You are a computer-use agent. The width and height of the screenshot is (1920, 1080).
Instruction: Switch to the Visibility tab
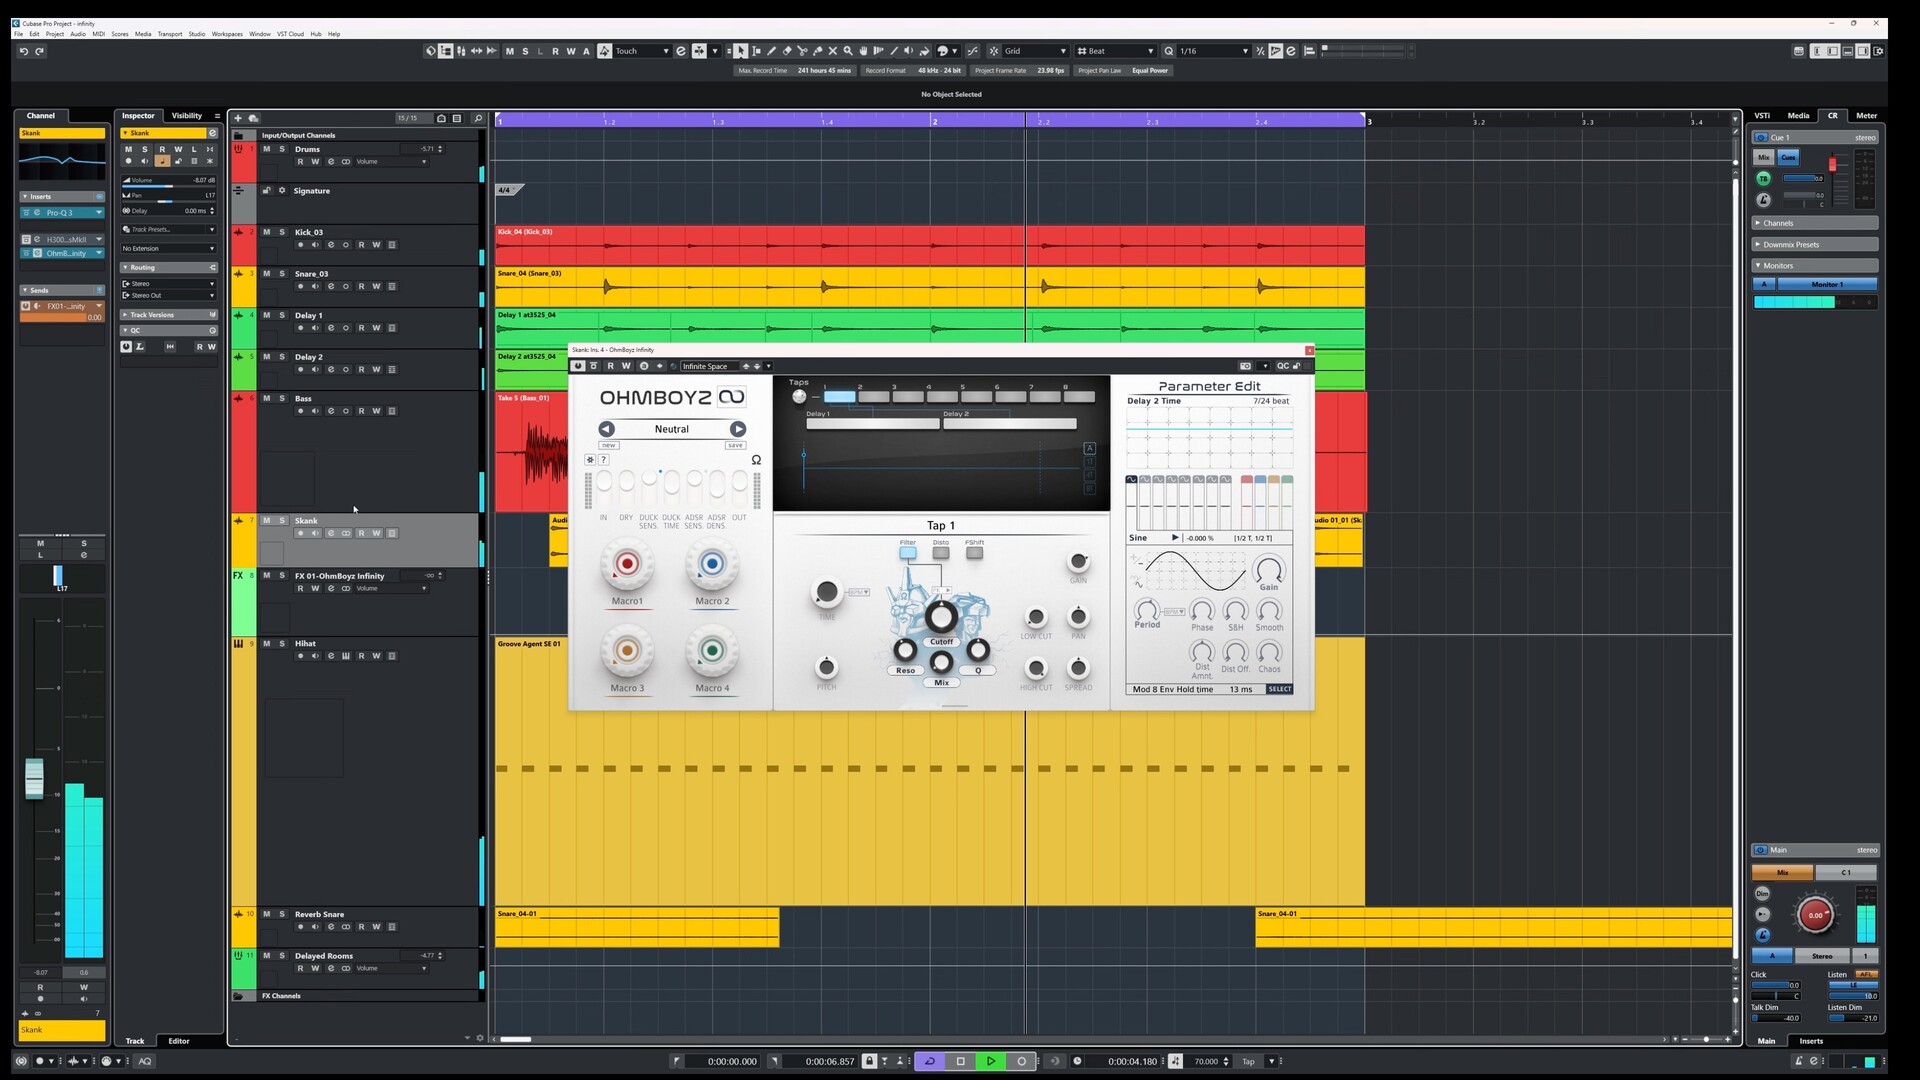coord(187,116)
